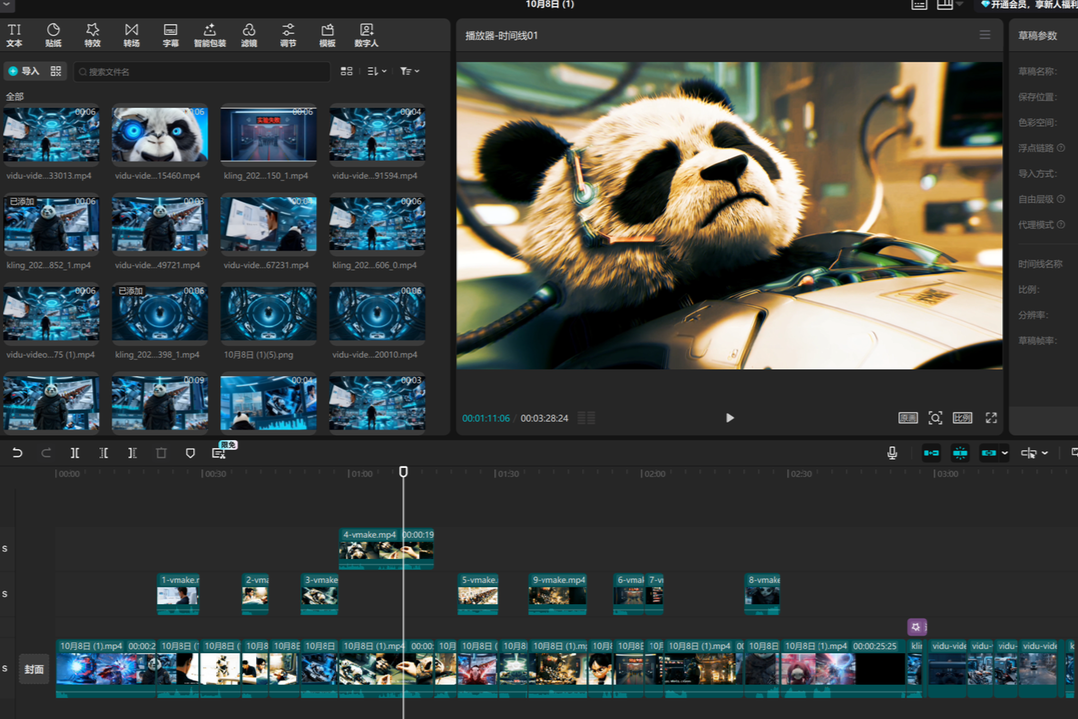Click the 导入 import button

pos(24,71)
